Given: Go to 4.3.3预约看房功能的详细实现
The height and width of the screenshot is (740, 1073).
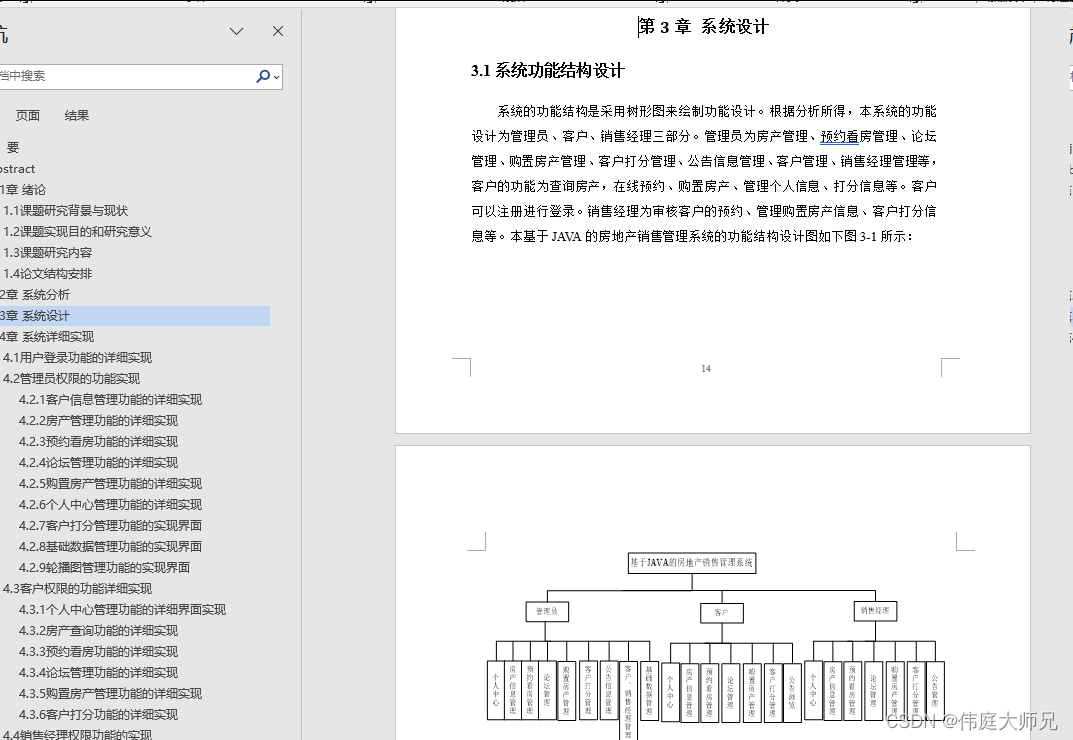Looking at the screenshot, I should 99,652.
